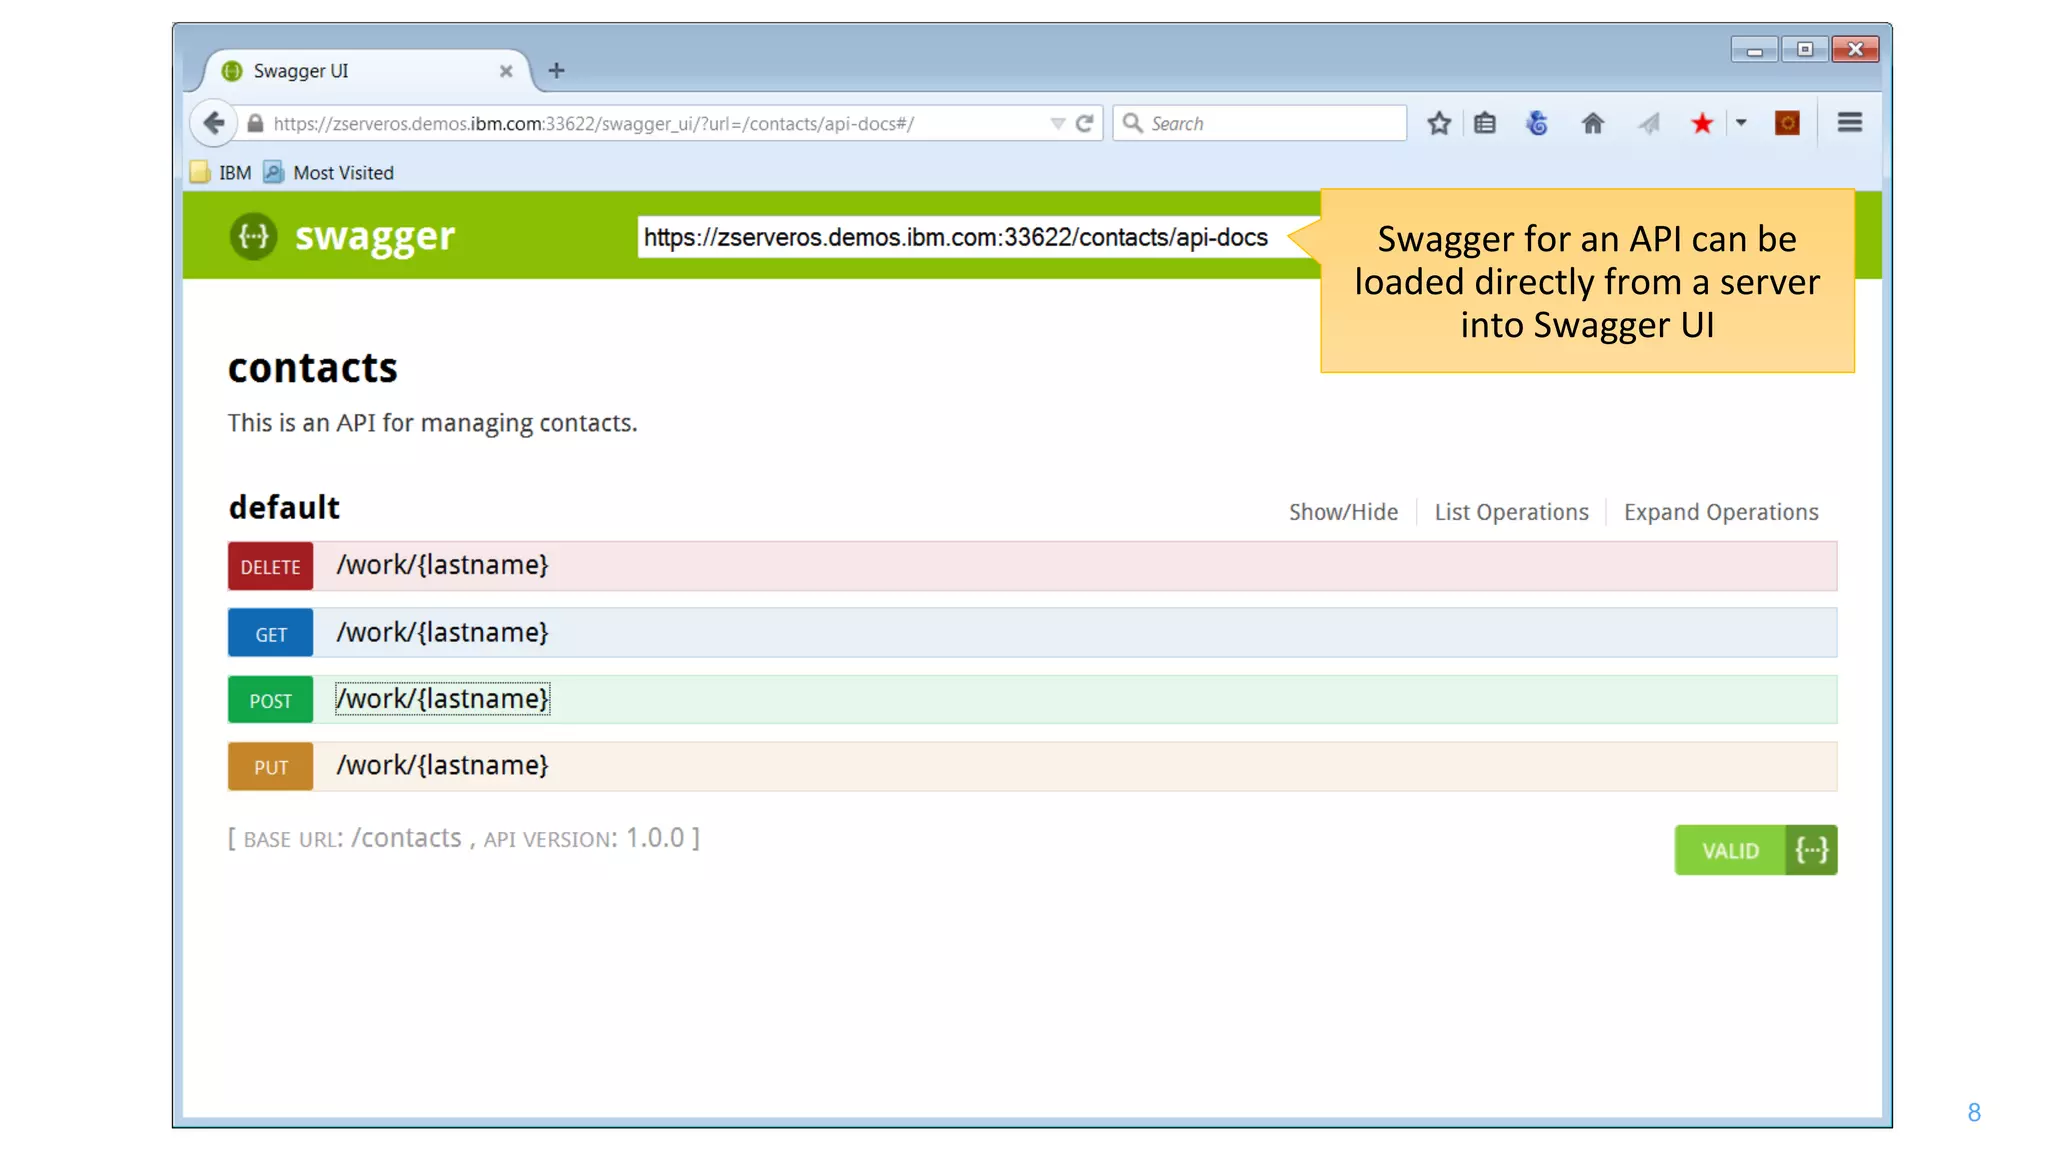Screen dimensions: 2048x1152
Task: Click Show/Hide for the default section
Action: pyautogui.click(x=1343, y=512)
